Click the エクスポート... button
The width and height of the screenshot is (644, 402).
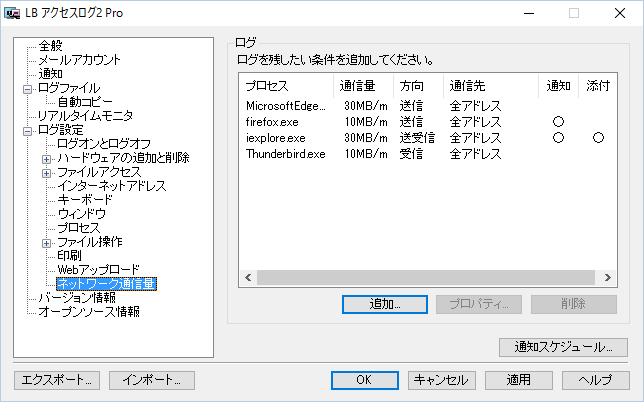(57, 380)
